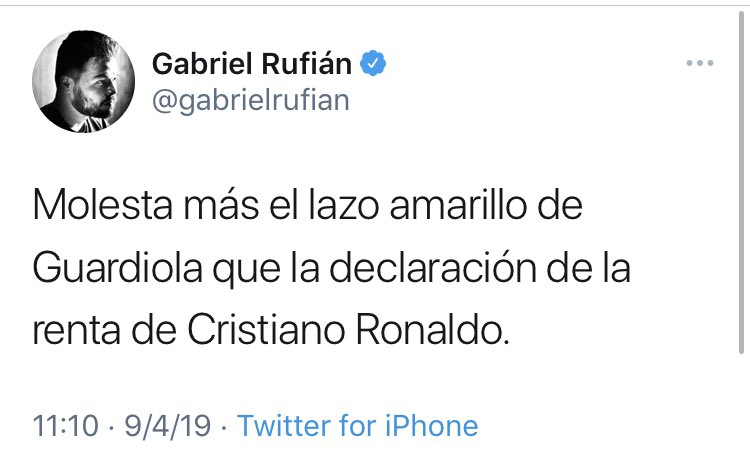Screen dimensions: 750x463
Task: Click the 9/4/19 tweet date
Action: coord(169,426)
